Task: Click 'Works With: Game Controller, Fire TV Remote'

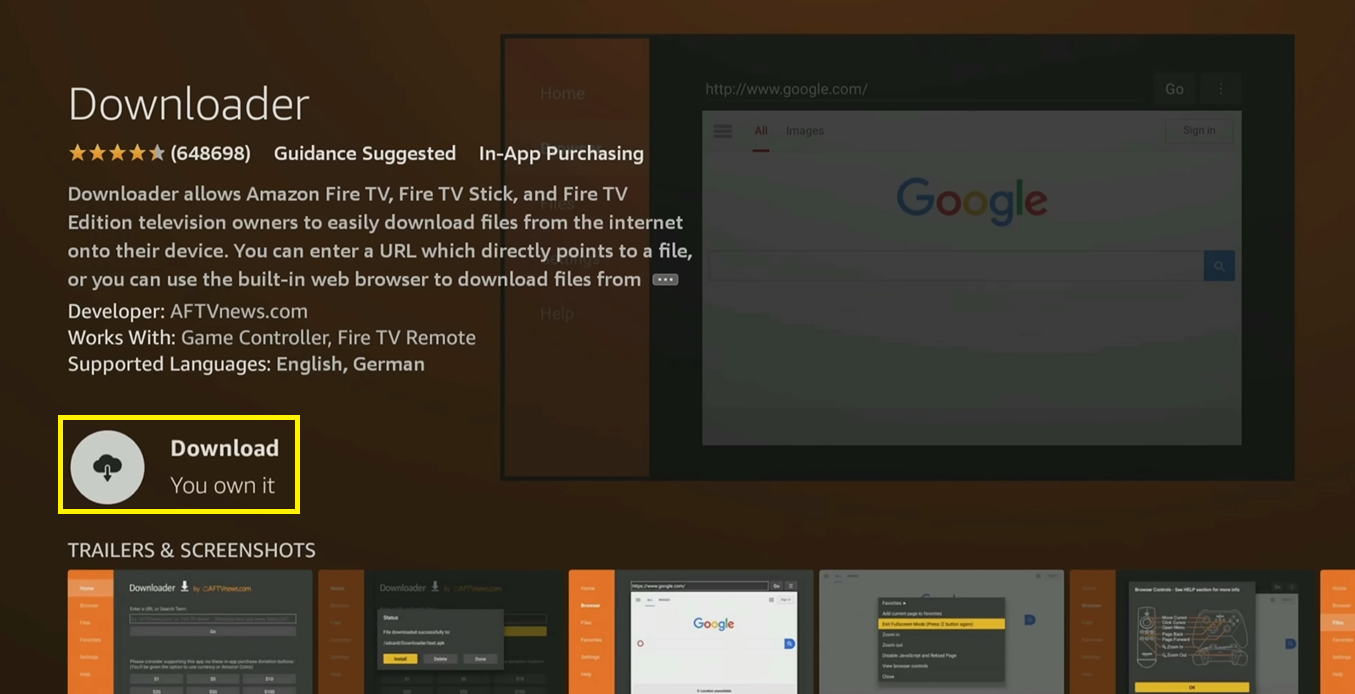Action: tap(272, 338)
